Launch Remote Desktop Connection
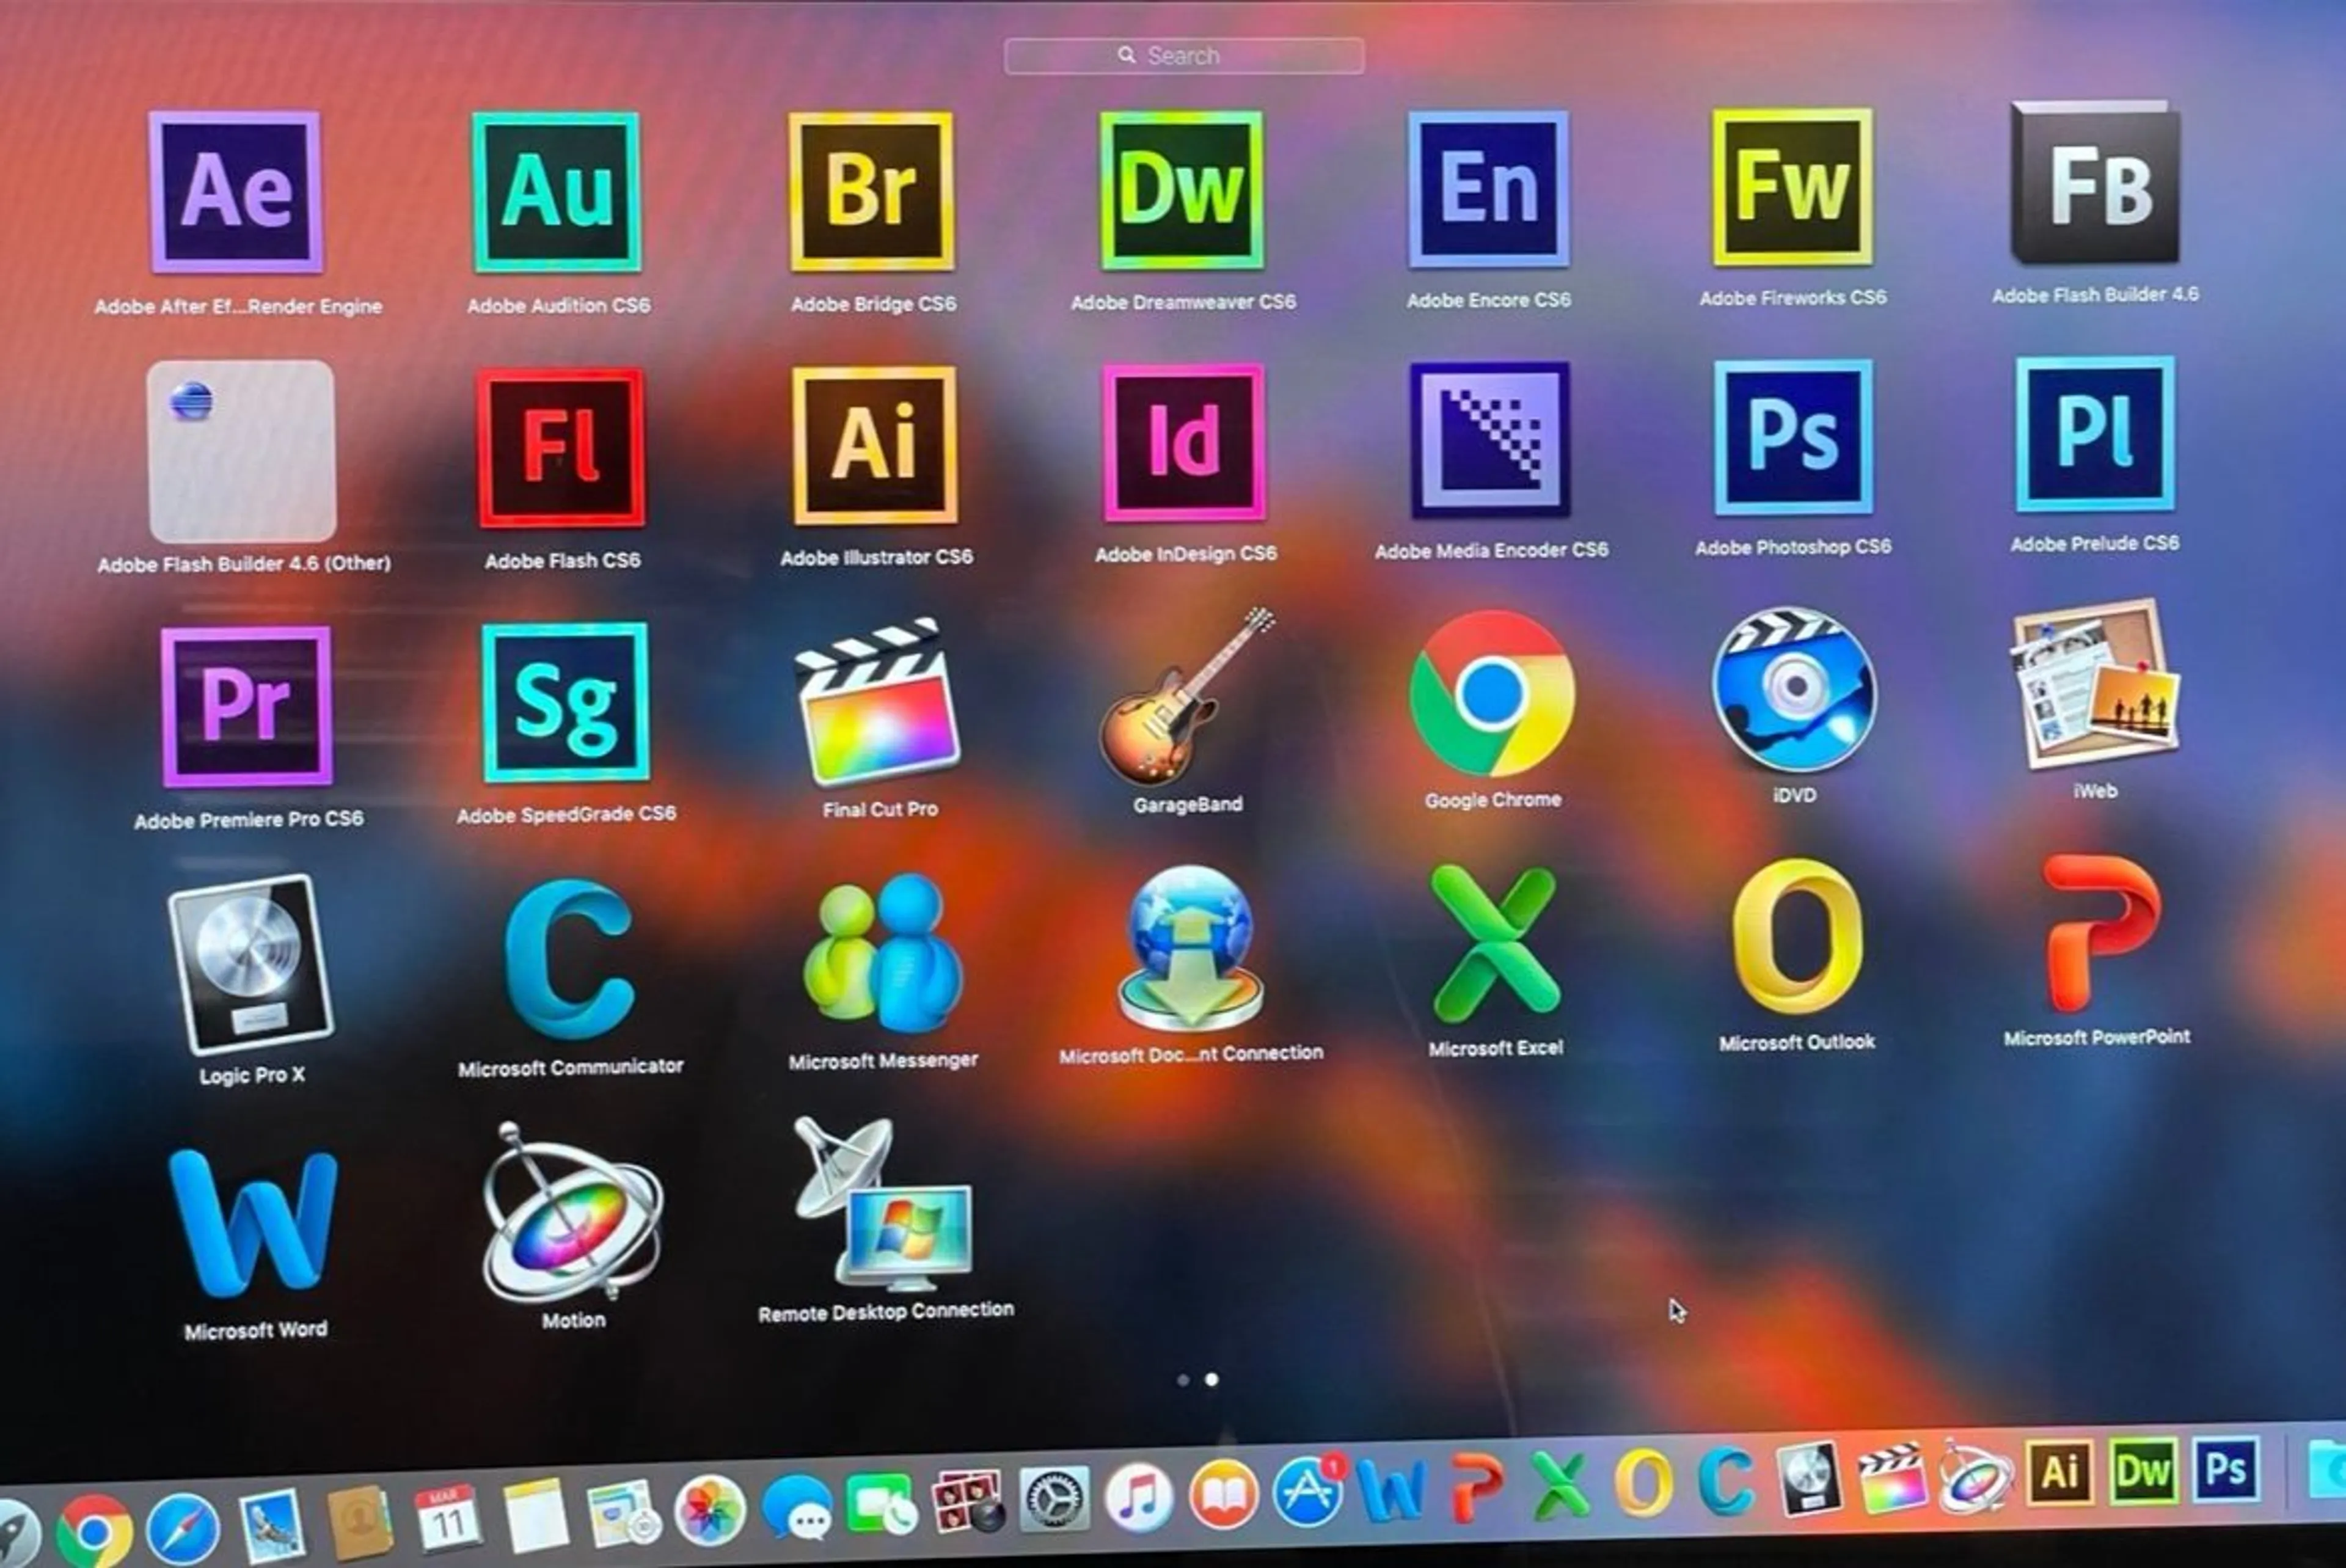The width and height of the screenshot is (2346, 1568). tap(884, 1204)
